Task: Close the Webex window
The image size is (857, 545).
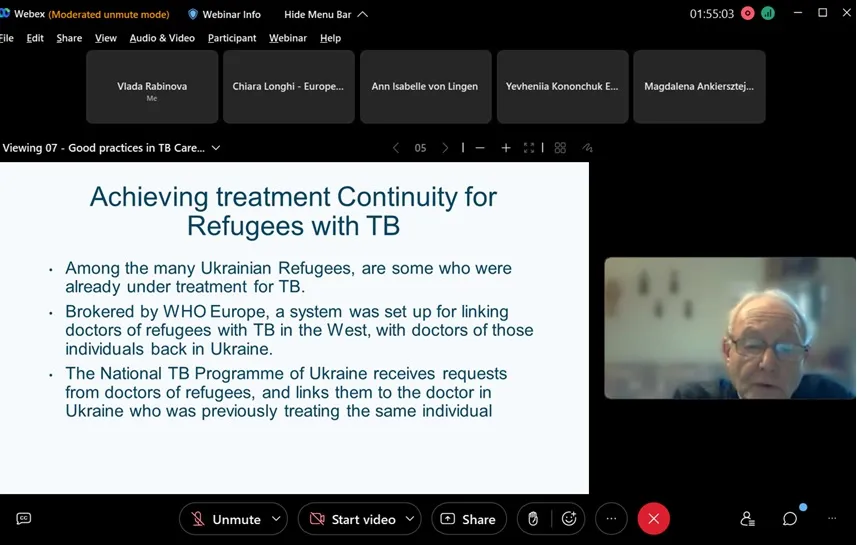Action: pyautogui.click(x=847, y=13)
